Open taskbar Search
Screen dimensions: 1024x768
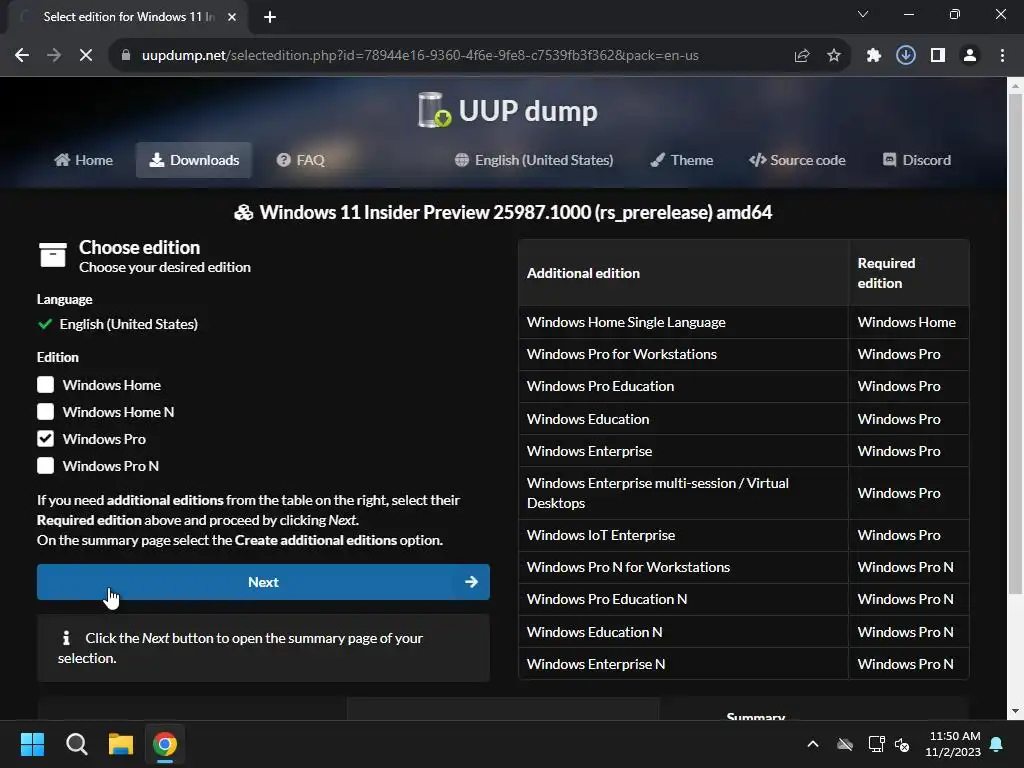pyautogui.click(x=76, y=744)
